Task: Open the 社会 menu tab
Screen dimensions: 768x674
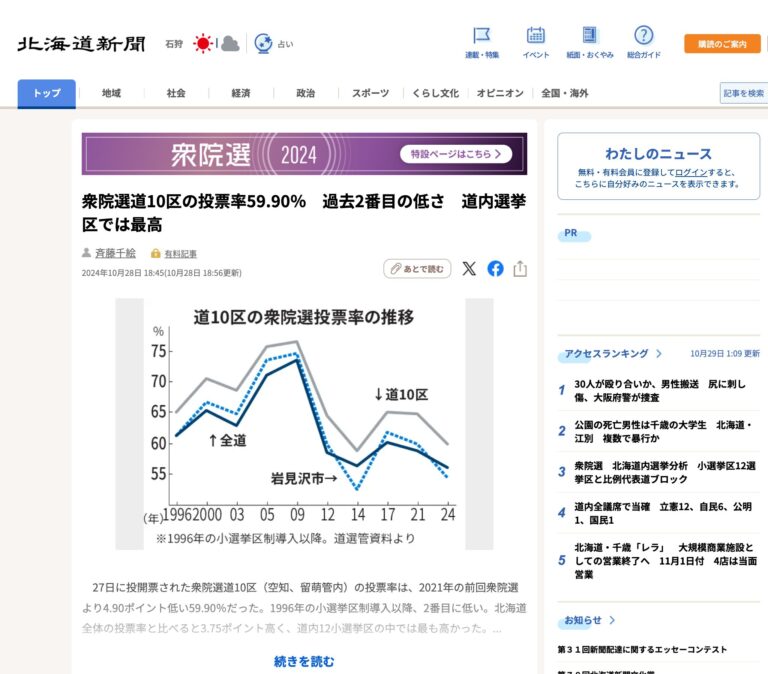Action: [x=176, y=93]
